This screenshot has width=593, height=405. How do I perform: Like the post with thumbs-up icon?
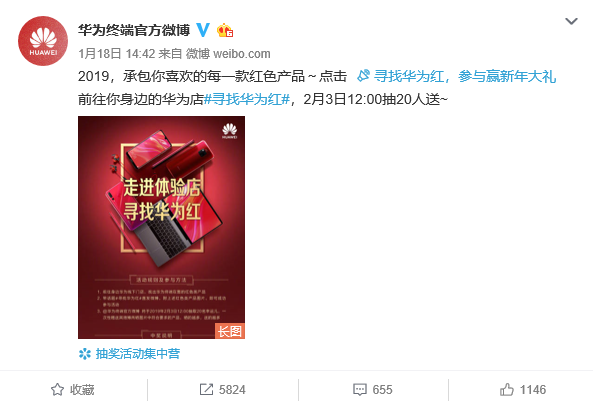pyautogui.click(x=507, y=389)
